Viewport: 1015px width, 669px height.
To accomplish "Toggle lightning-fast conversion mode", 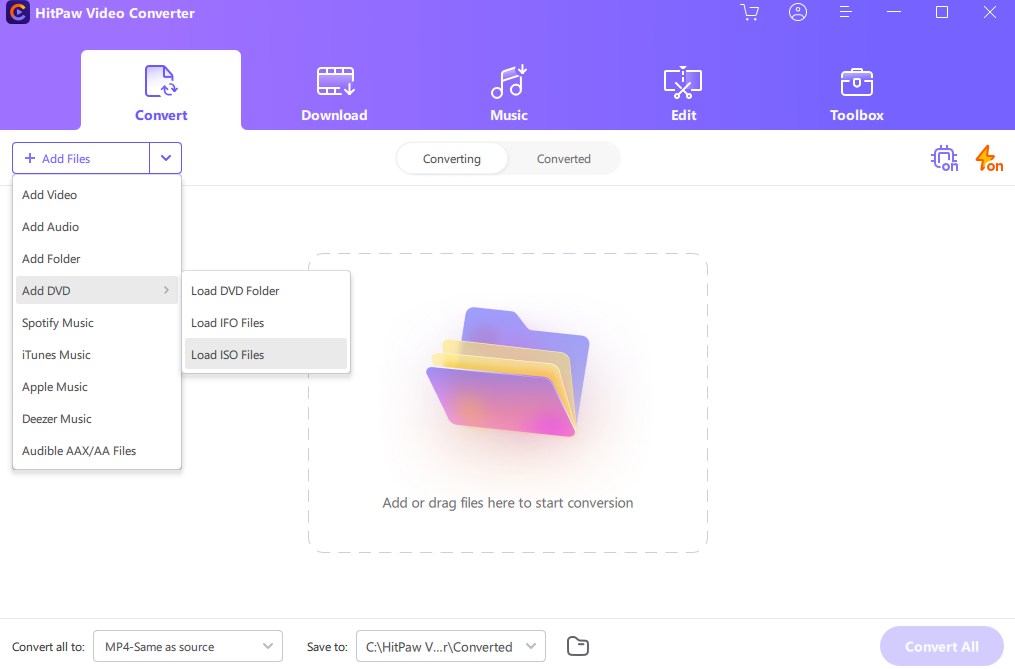I will click(x=989, y=158).
